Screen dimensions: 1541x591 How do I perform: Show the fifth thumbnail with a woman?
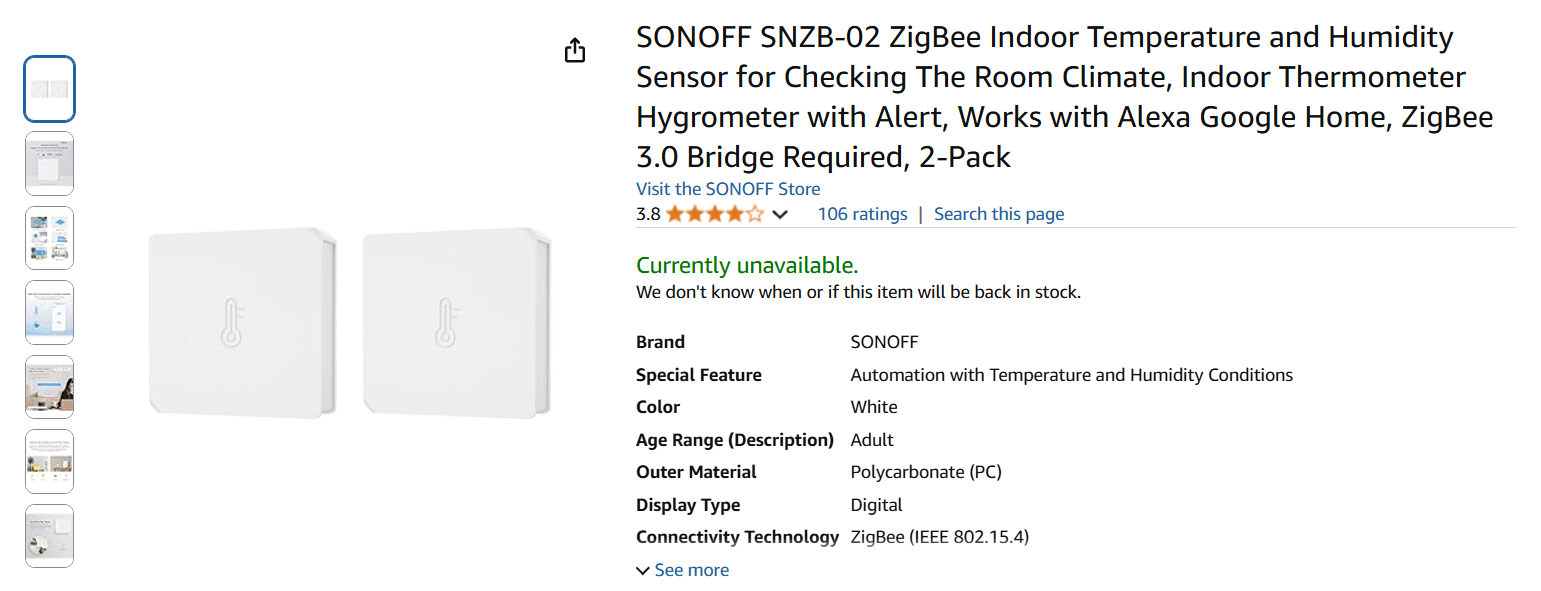[x=49, y=387]
